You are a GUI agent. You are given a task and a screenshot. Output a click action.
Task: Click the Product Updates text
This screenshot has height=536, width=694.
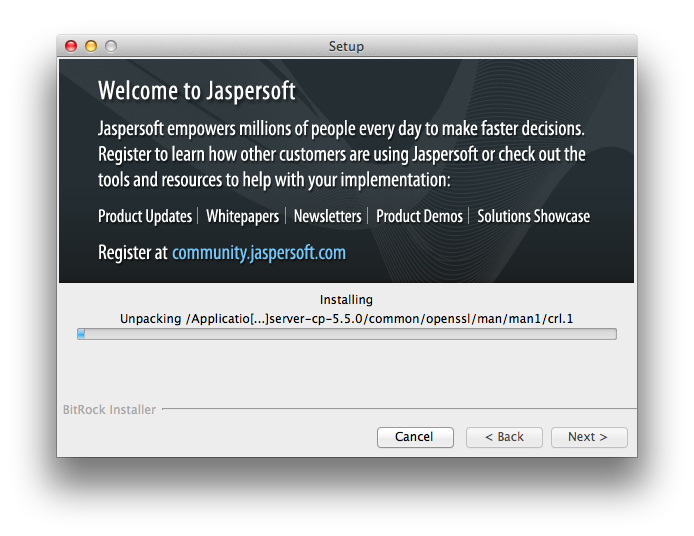(x=145, y=216)
